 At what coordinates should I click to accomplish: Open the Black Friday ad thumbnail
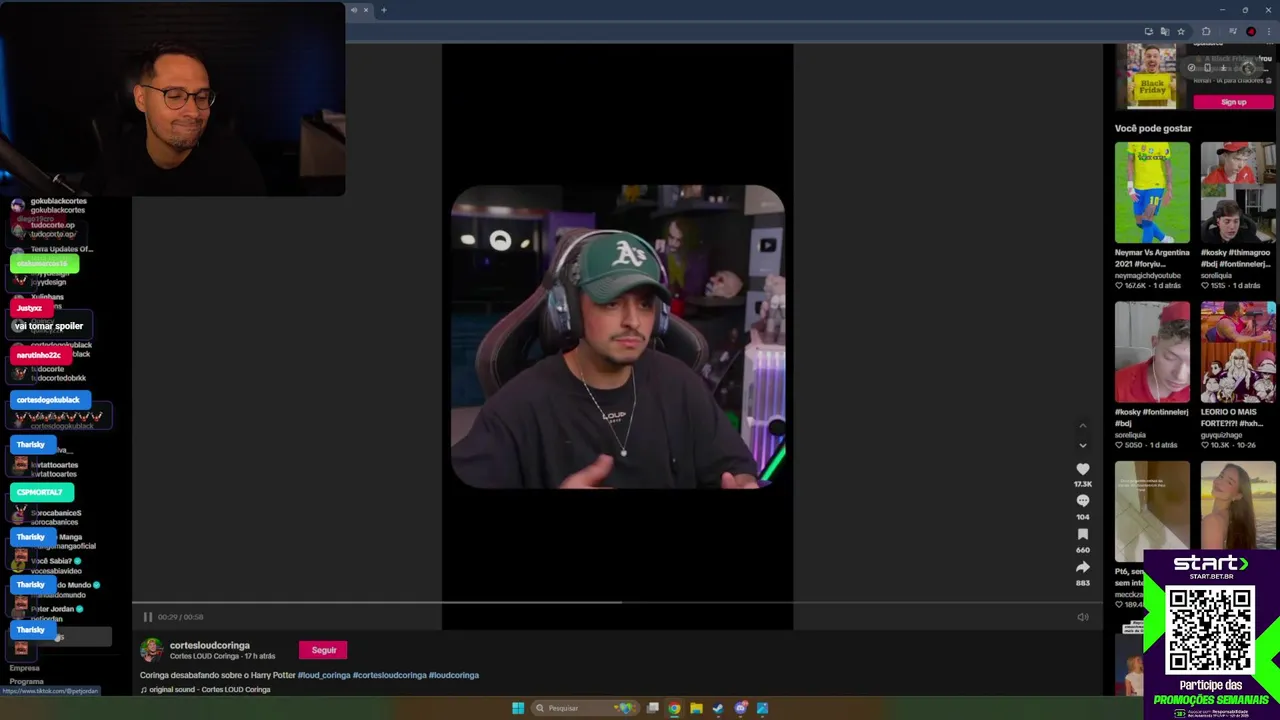point(1152,76)
